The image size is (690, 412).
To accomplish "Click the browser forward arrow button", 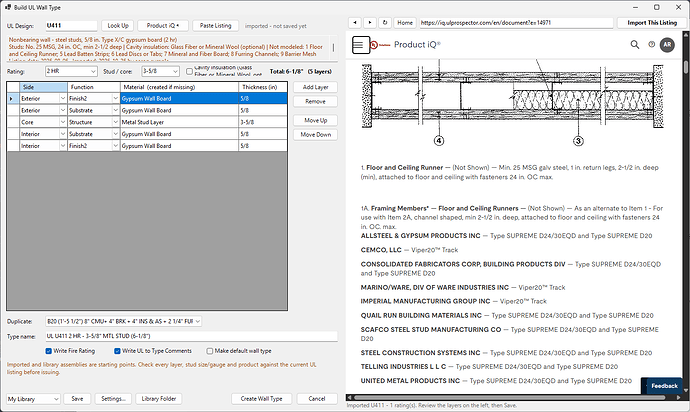I will click(x=370, y=22).
